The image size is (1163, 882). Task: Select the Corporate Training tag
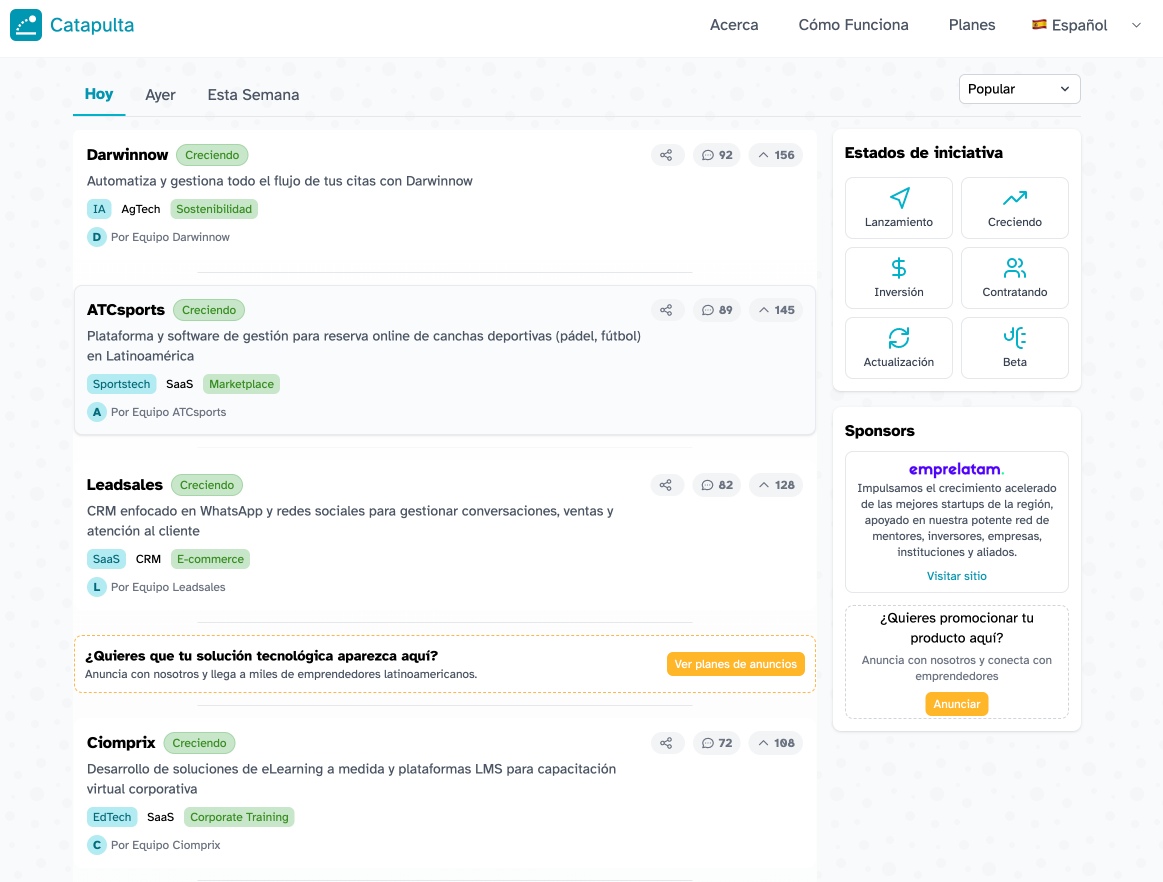click(x=239, y=817)
